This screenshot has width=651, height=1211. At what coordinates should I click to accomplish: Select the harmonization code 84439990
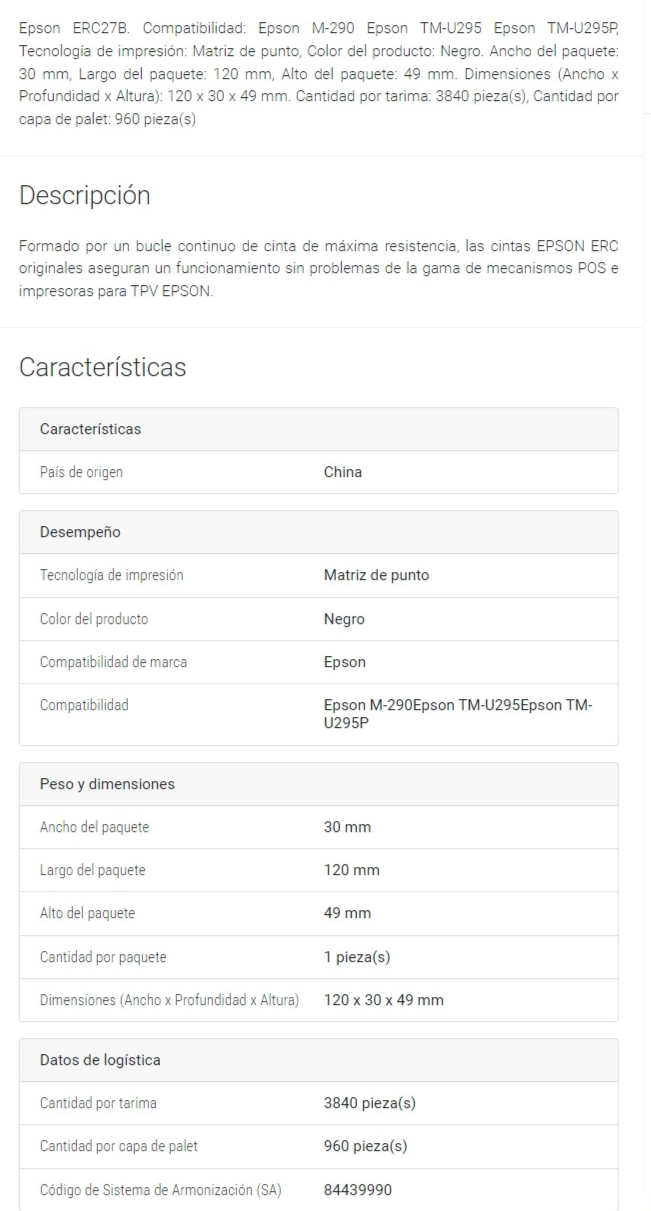click(x=359, y=1189)
